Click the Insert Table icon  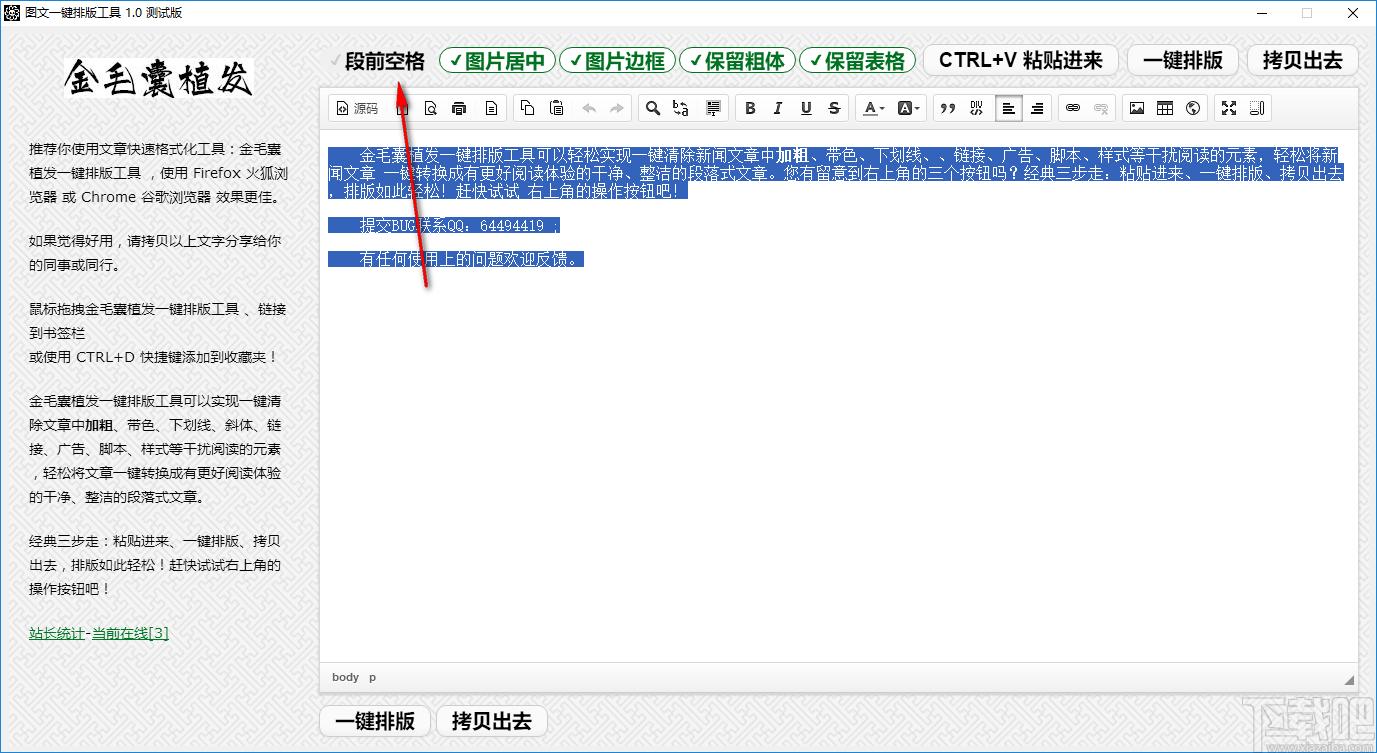(1165, 108)
